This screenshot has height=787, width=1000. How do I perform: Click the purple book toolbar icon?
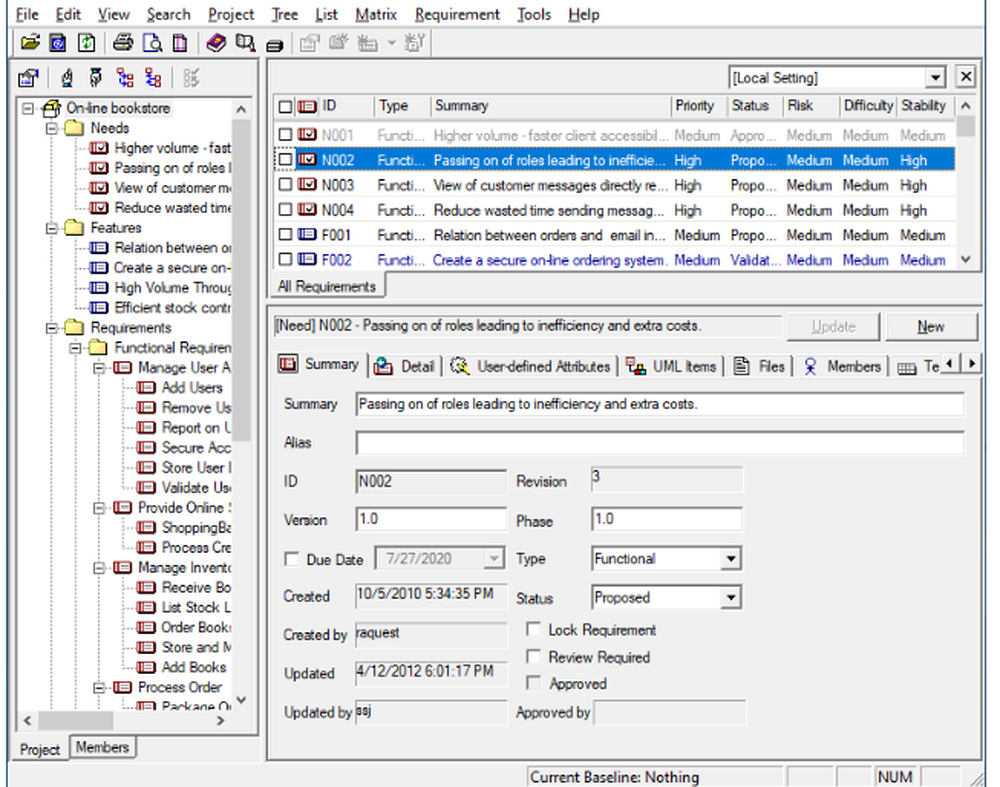pos(216,43)
